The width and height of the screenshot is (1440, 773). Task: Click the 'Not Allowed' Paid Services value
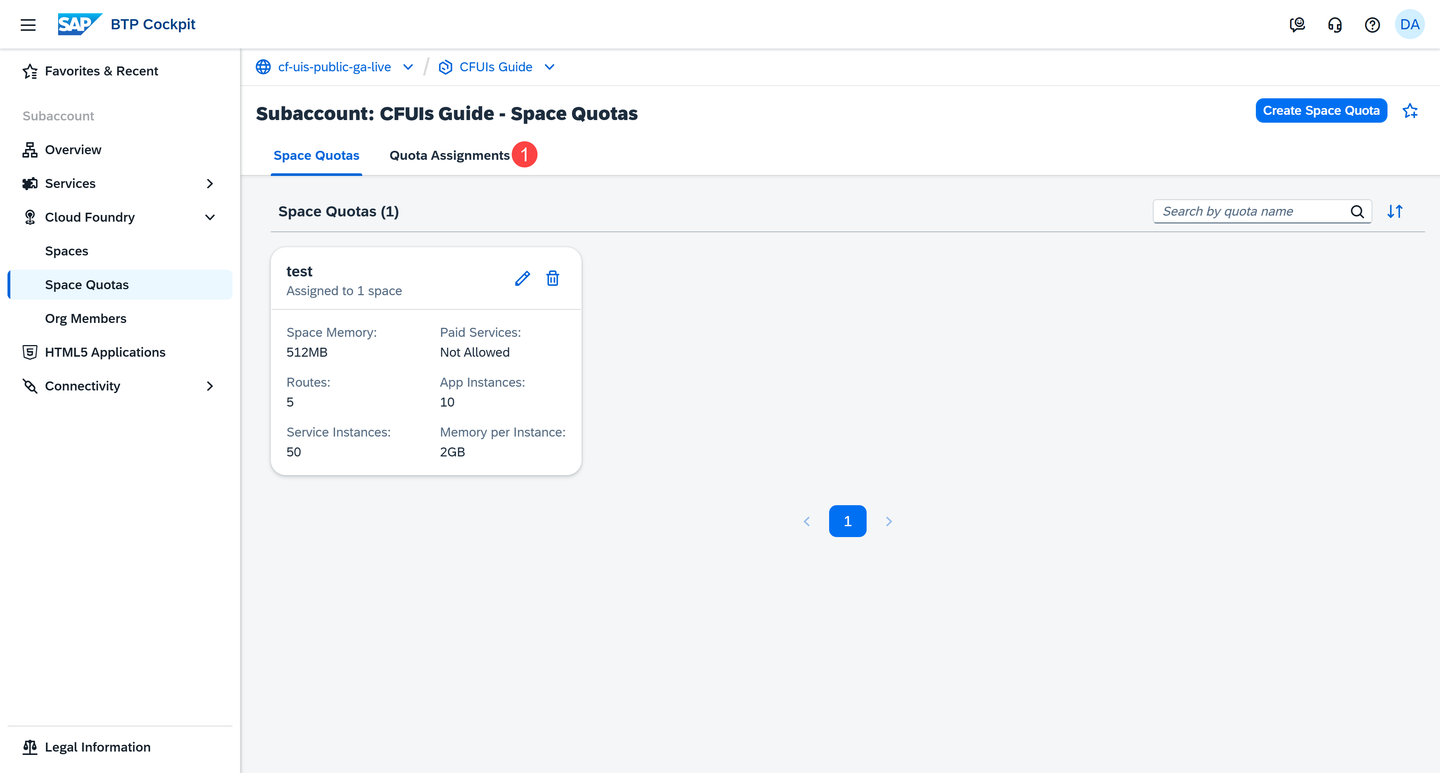475,352
